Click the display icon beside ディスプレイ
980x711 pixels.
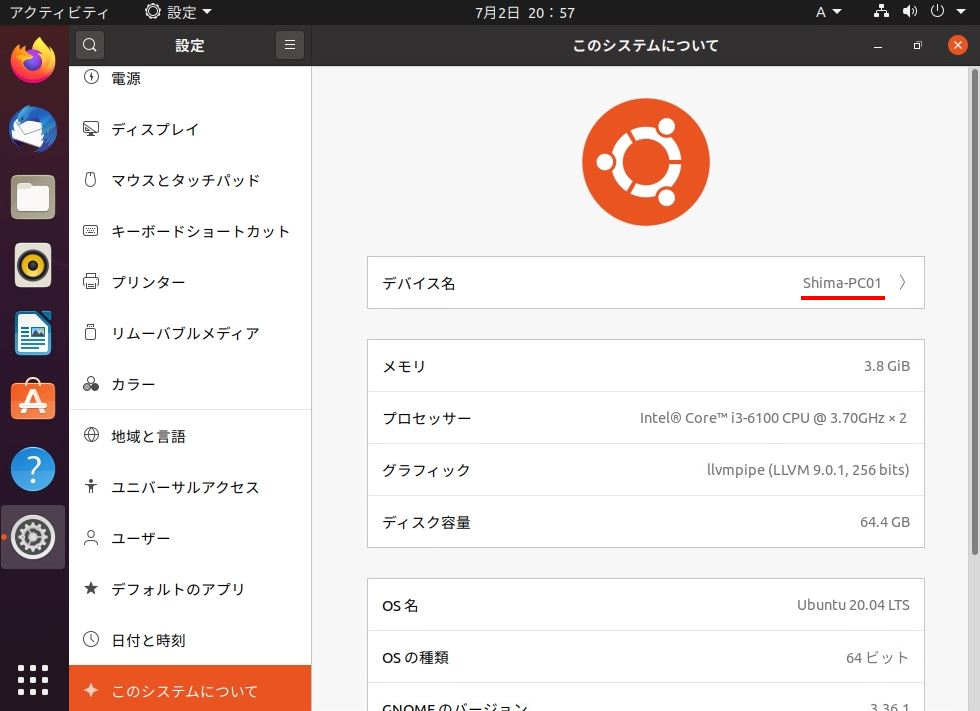(91, 129)
